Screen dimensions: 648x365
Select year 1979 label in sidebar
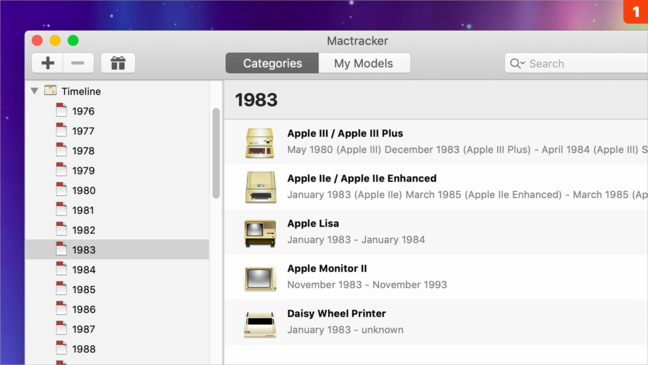tap(83, 171)
